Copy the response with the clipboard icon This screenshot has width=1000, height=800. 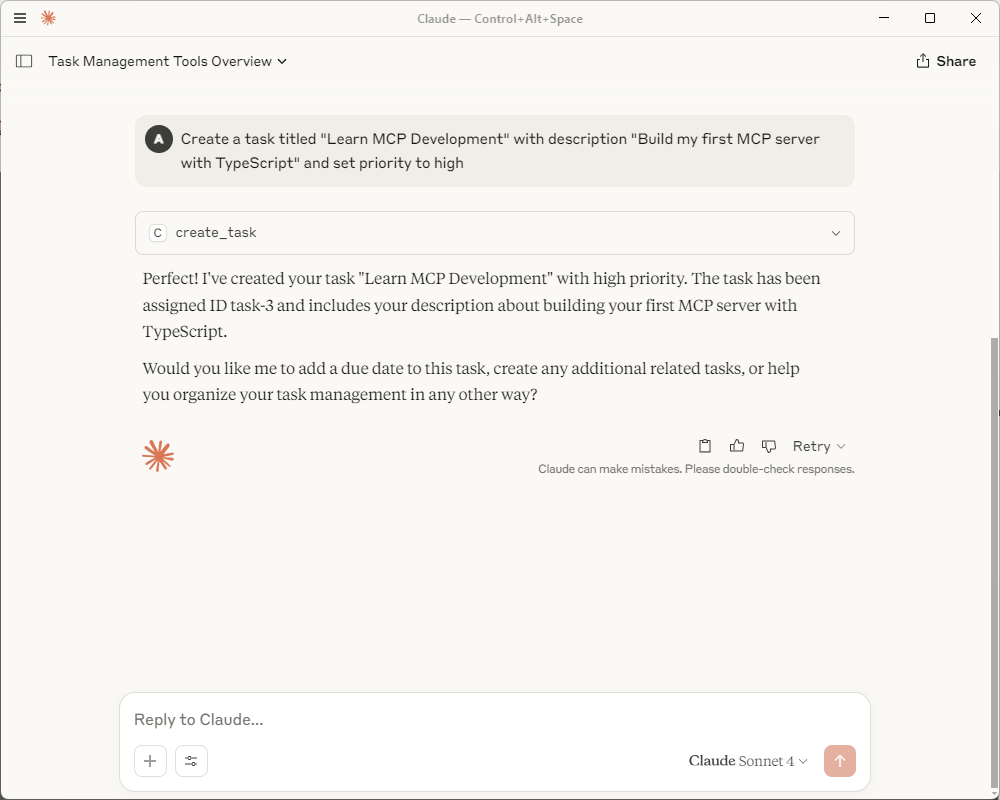click(705, 446)
